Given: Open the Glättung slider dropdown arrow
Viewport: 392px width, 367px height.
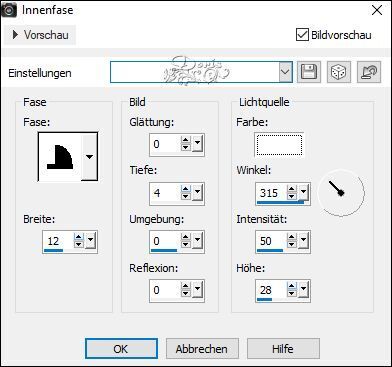Looking at the screenshot, I should coord(197,143).
